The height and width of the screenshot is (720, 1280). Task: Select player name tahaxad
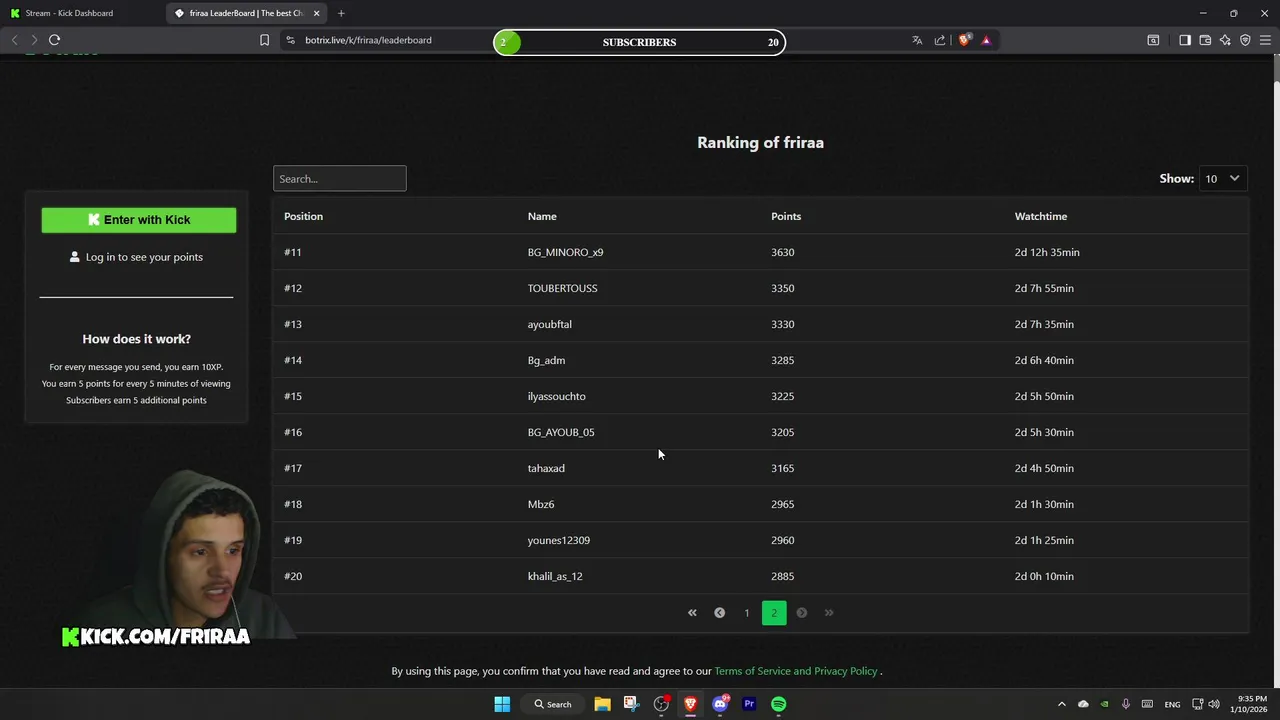tap(546, 468)
